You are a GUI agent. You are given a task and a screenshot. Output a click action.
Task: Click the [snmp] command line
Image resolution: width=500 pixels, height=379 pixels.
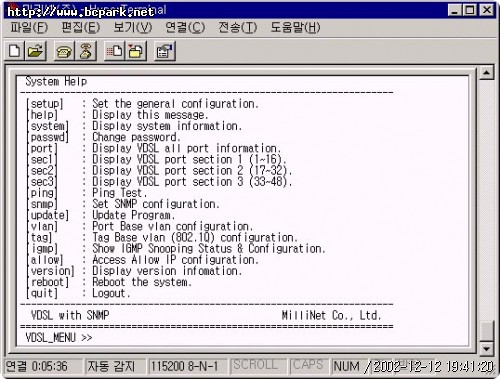pos(123,204)
